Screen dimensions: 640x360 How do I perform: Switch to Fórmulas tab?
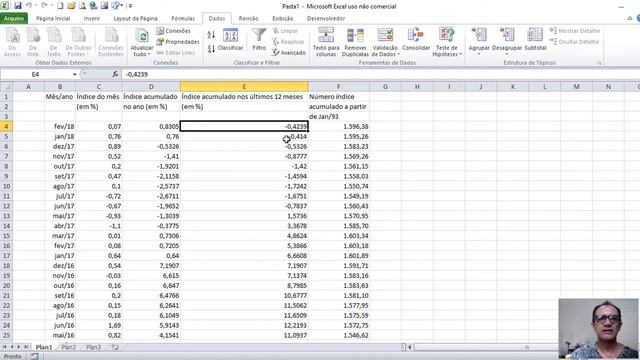point(183,18)
